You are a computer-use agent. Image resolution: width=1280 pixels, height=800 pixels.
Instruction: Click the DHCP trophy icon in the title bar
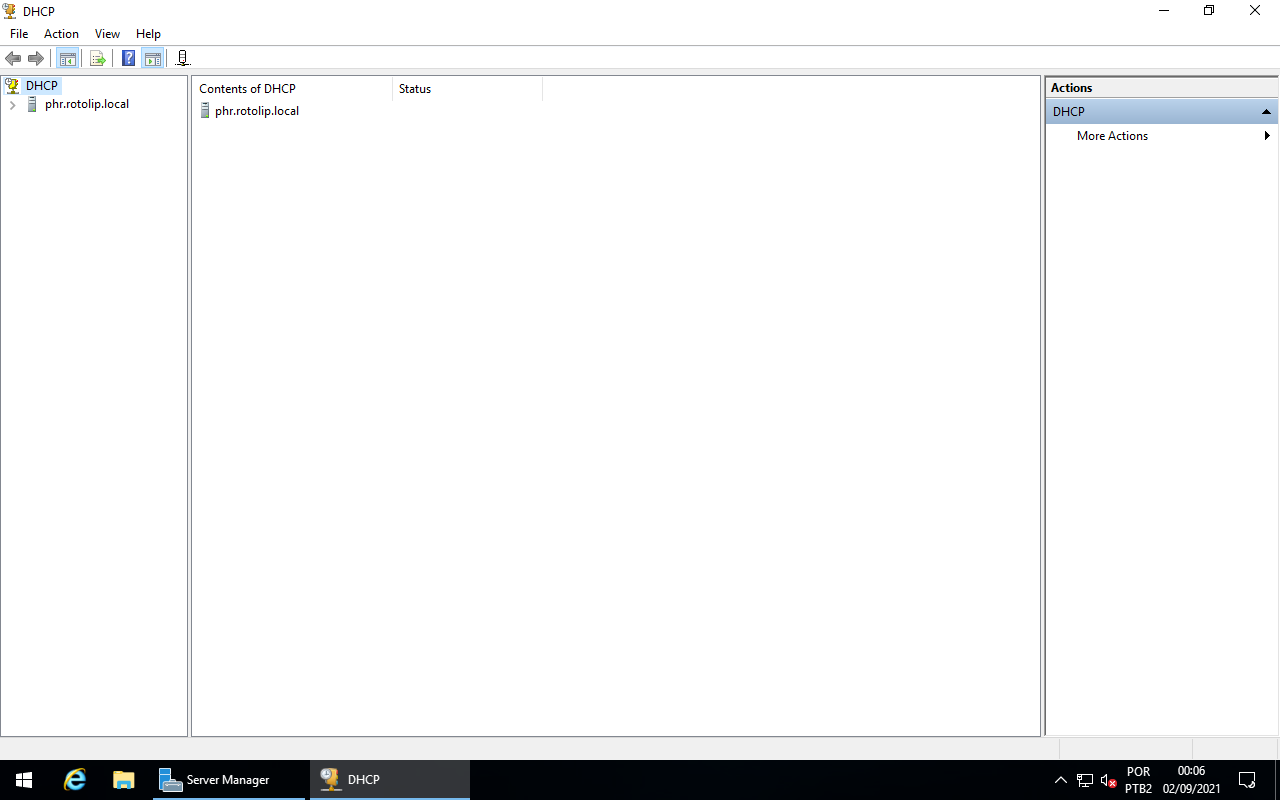point(10,11)
